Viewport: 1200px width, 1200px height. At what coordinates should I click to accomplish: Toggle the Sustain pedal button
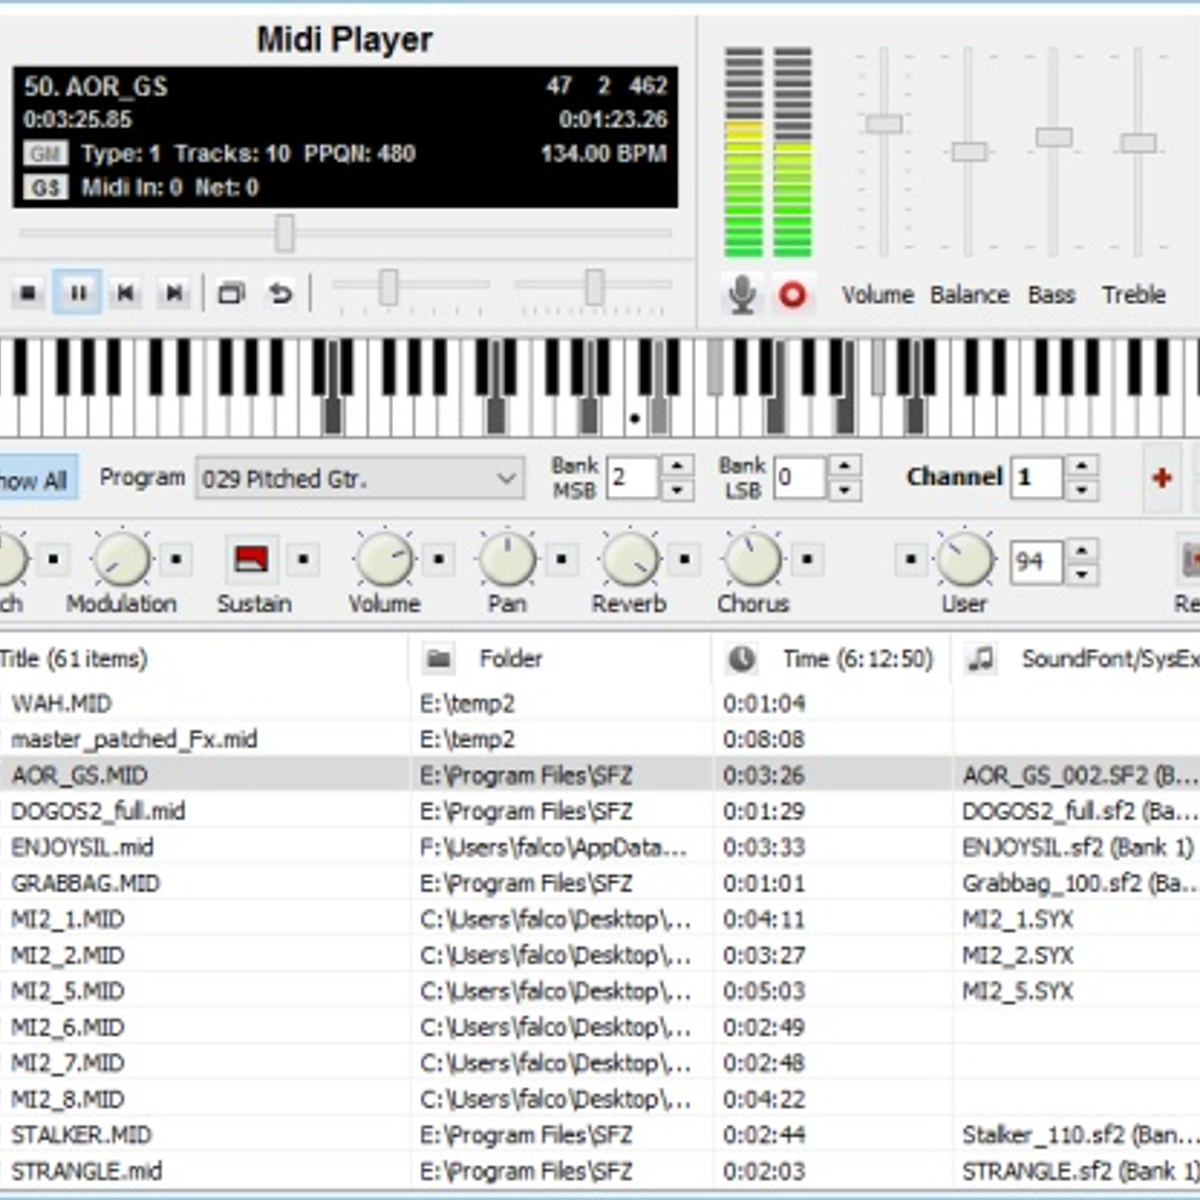tap(250, 559)
